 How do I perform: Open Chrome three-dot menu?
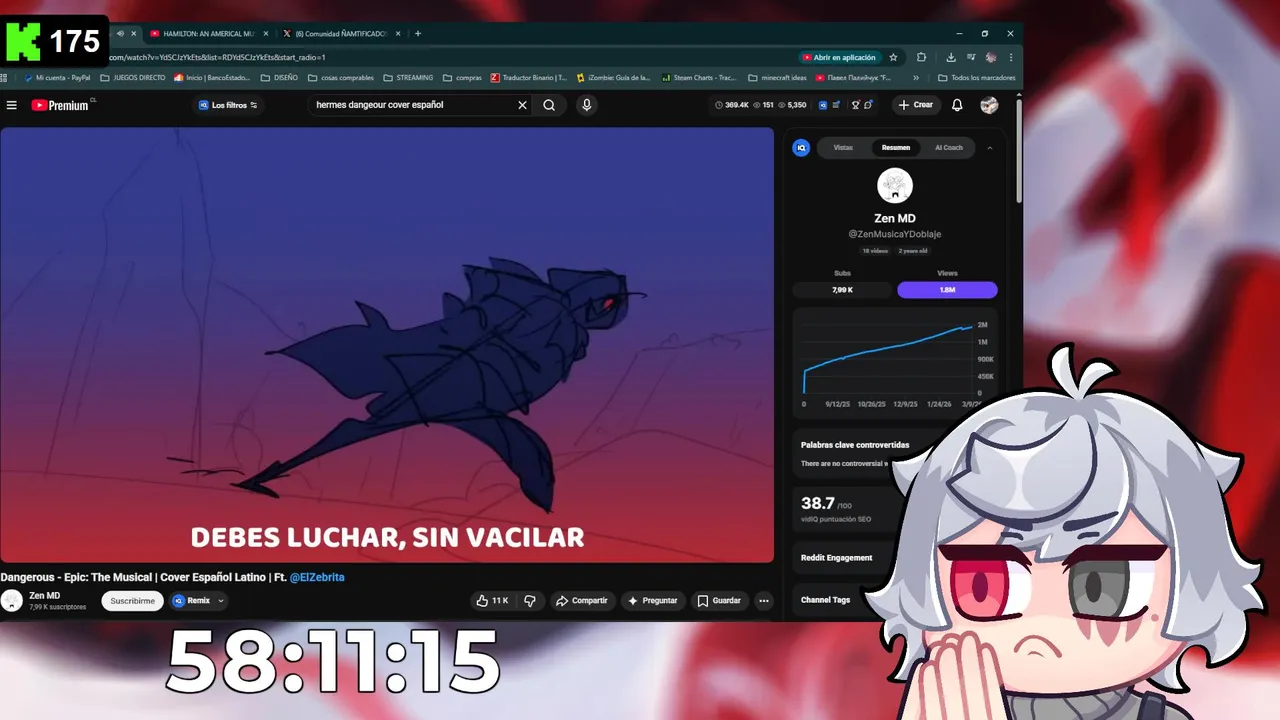point(1011,57)
